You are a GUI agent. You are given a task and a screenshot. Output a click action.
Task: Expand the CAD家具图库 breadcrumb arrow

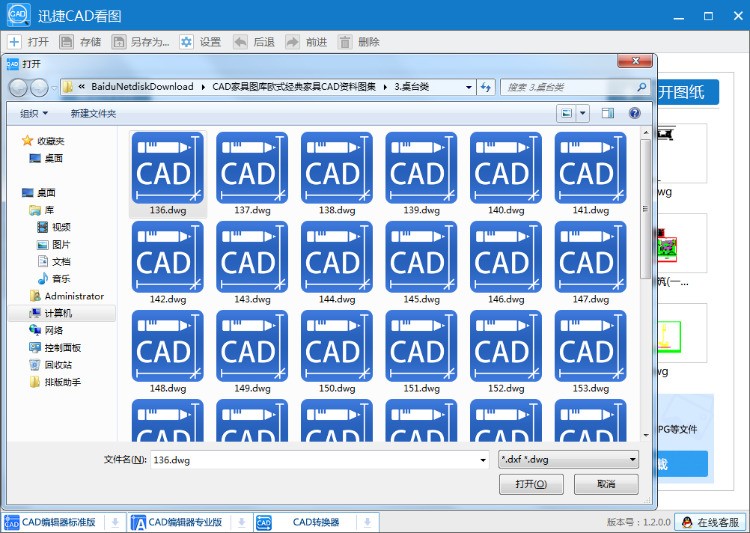(385, 87)
